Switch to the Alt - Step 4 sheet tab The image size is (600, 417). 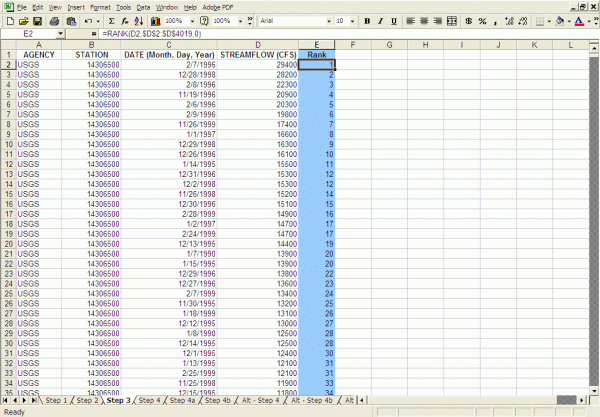261,400
